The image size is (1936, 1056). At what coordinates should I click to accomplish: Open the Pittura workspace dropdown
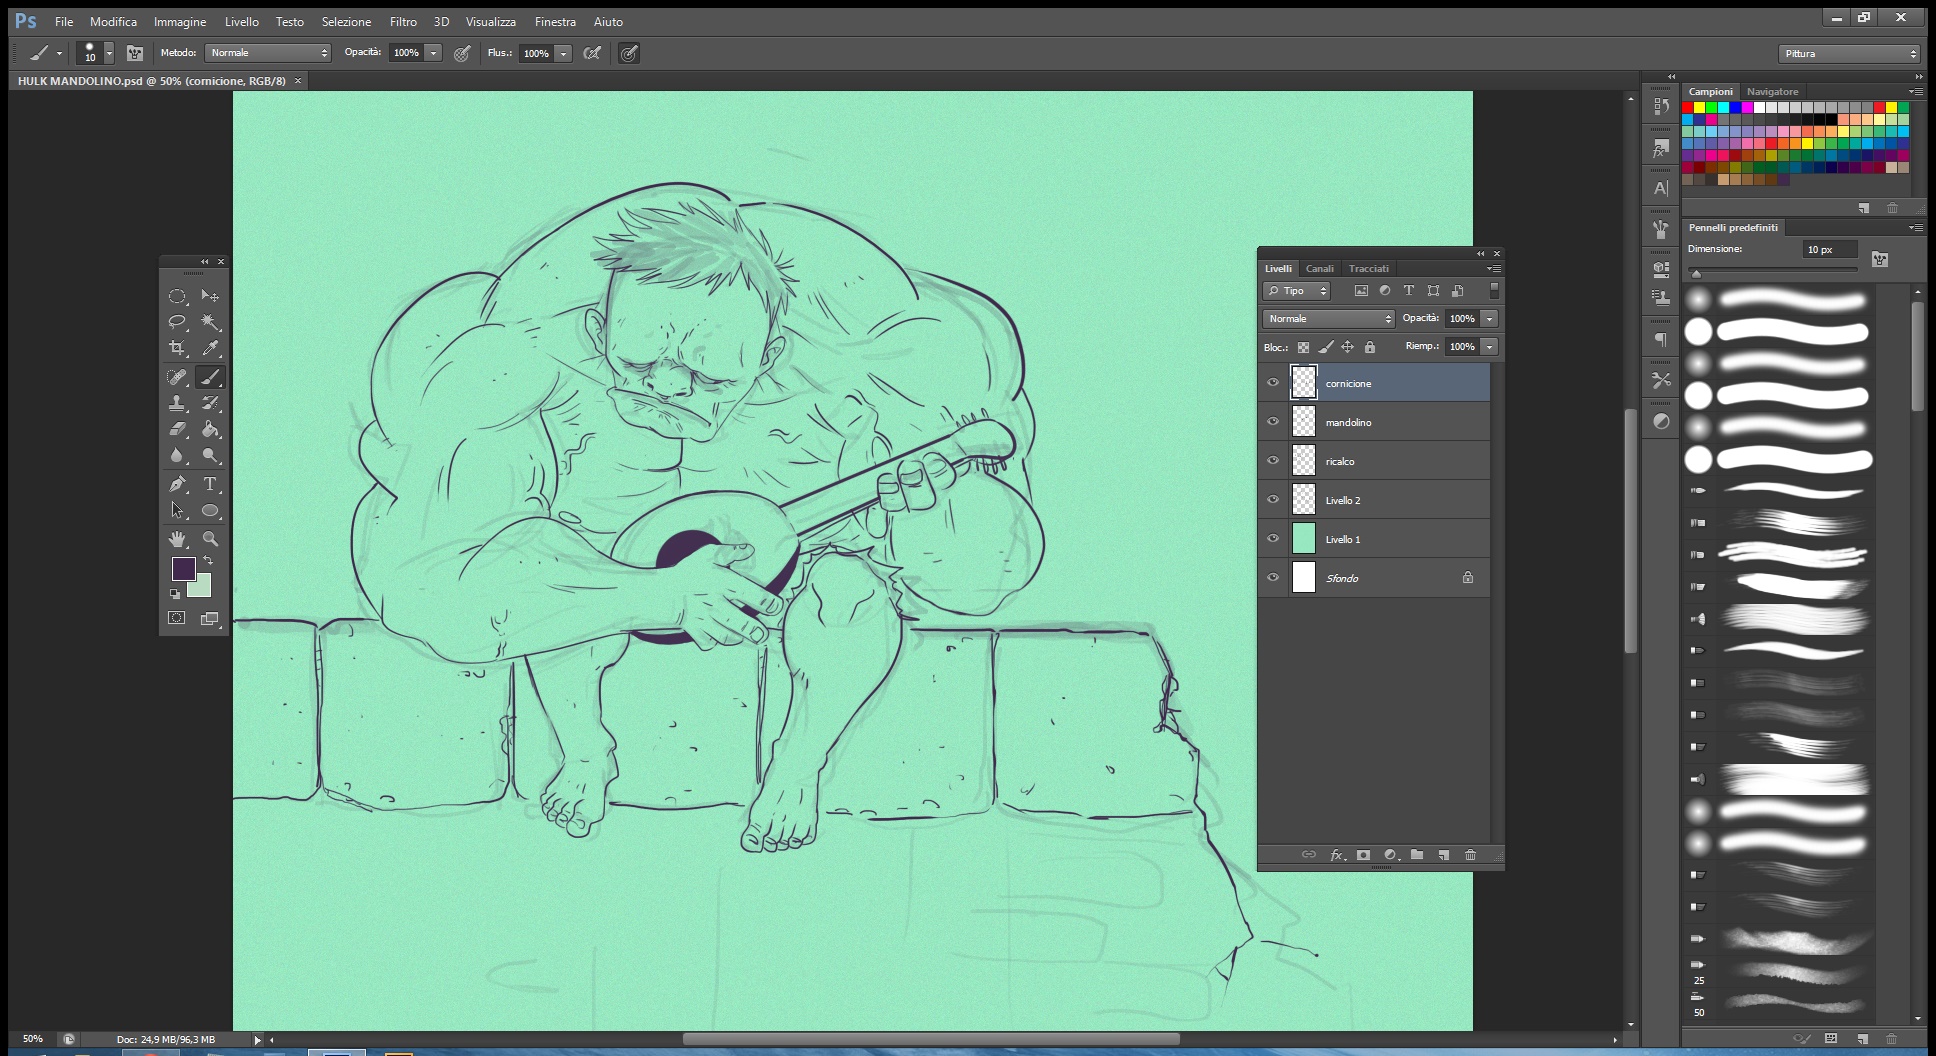1849,54
